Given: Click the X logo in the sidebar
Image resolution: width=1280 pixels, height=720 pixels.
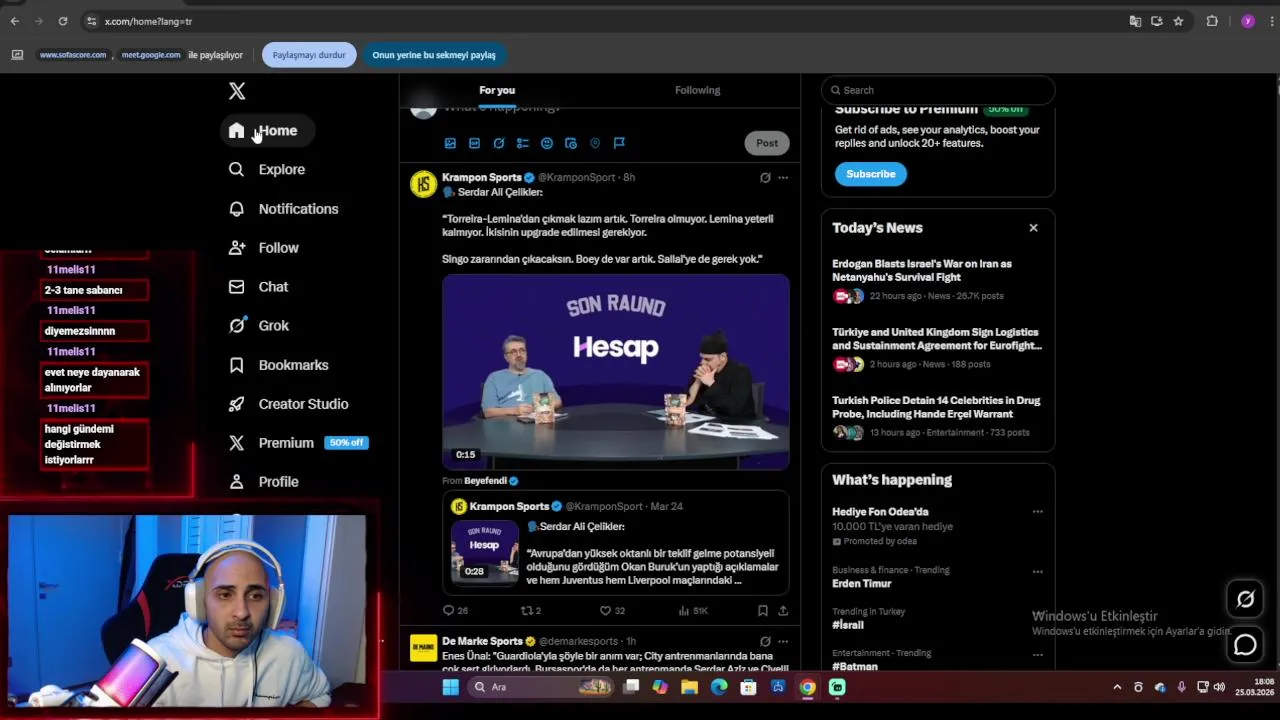Looking at the screenshot, I should (x=237, y=91).
